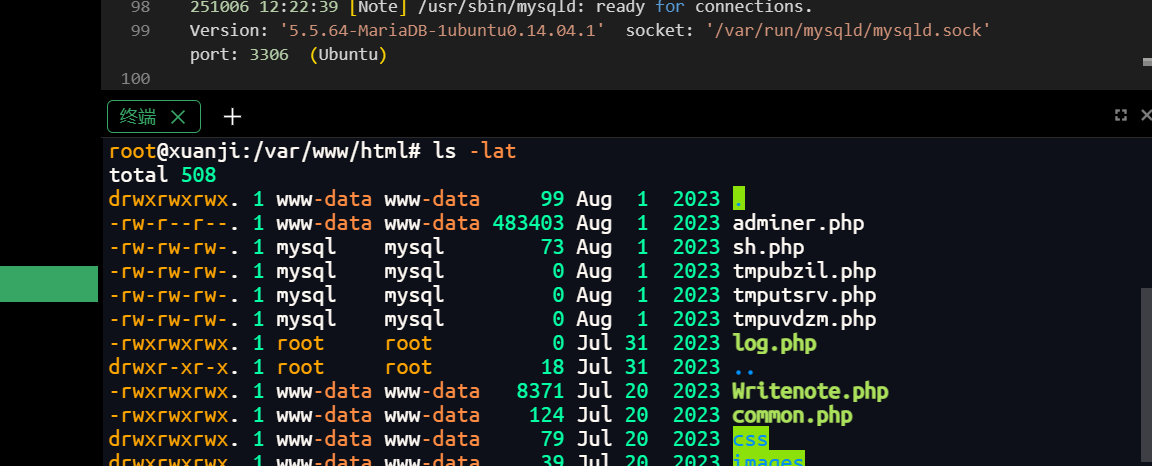This screenshot has height=466, width=1152.
Task: Click the highlighted log.php filename
Action: pyautogui.click(x=774, y=343)
